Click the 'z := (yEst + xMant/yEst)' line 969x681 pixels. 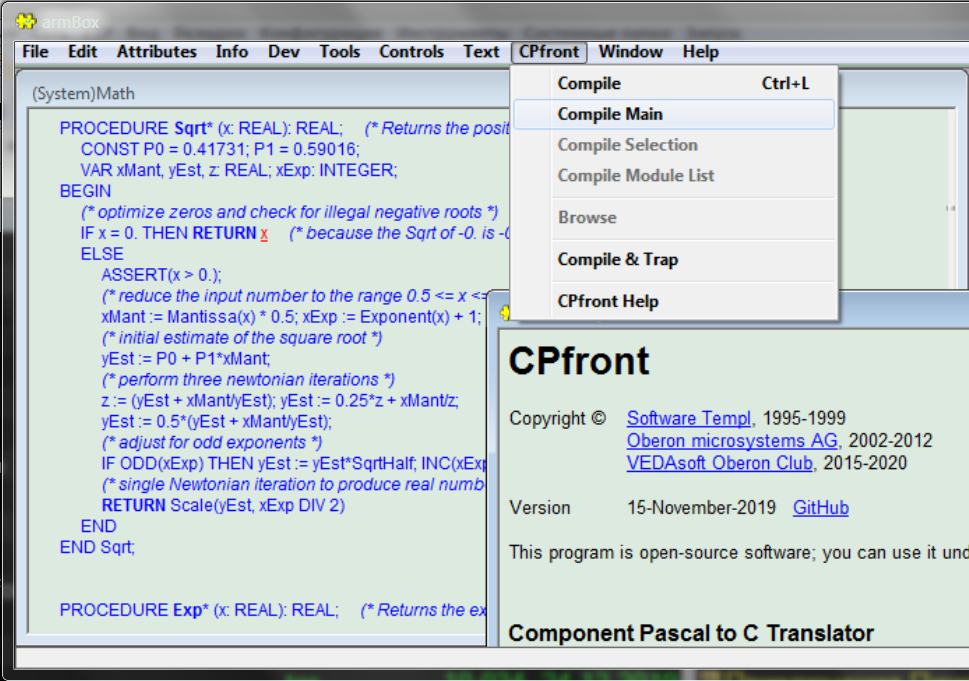pos(280,400)
